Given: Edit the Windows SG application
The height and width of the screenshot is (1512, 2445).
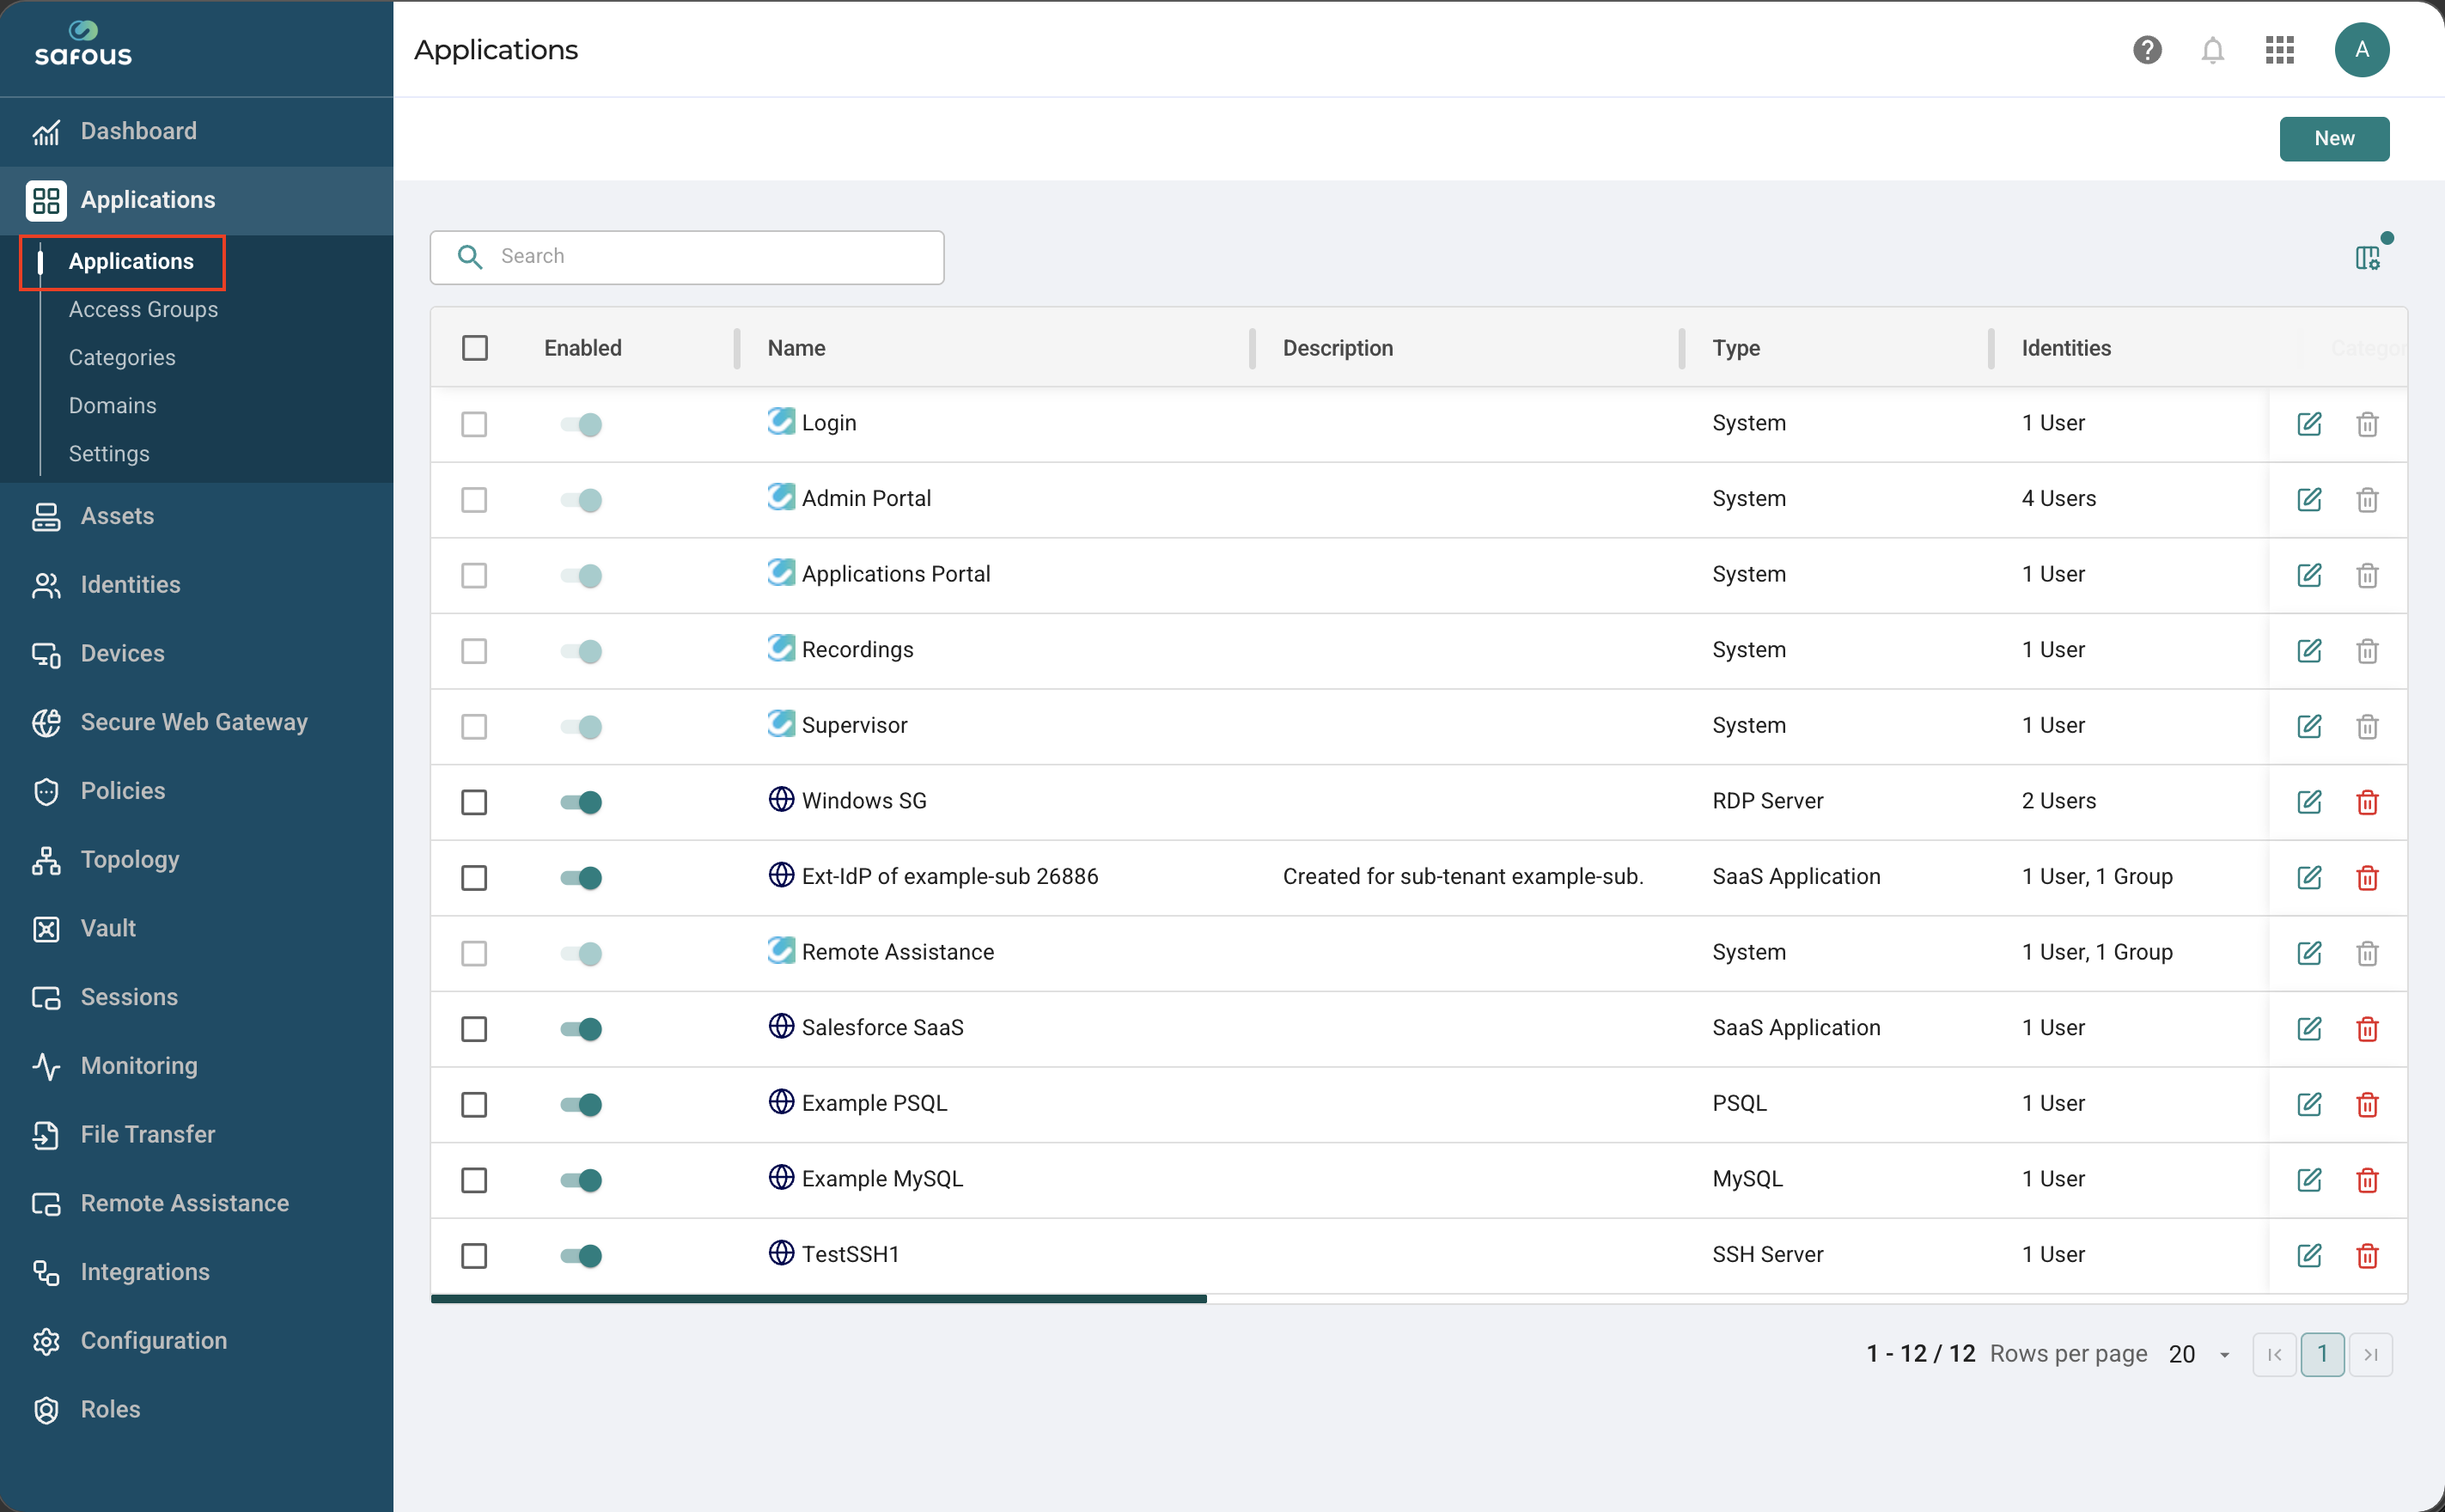Looking at the screenshot, I should (2308, 802).
